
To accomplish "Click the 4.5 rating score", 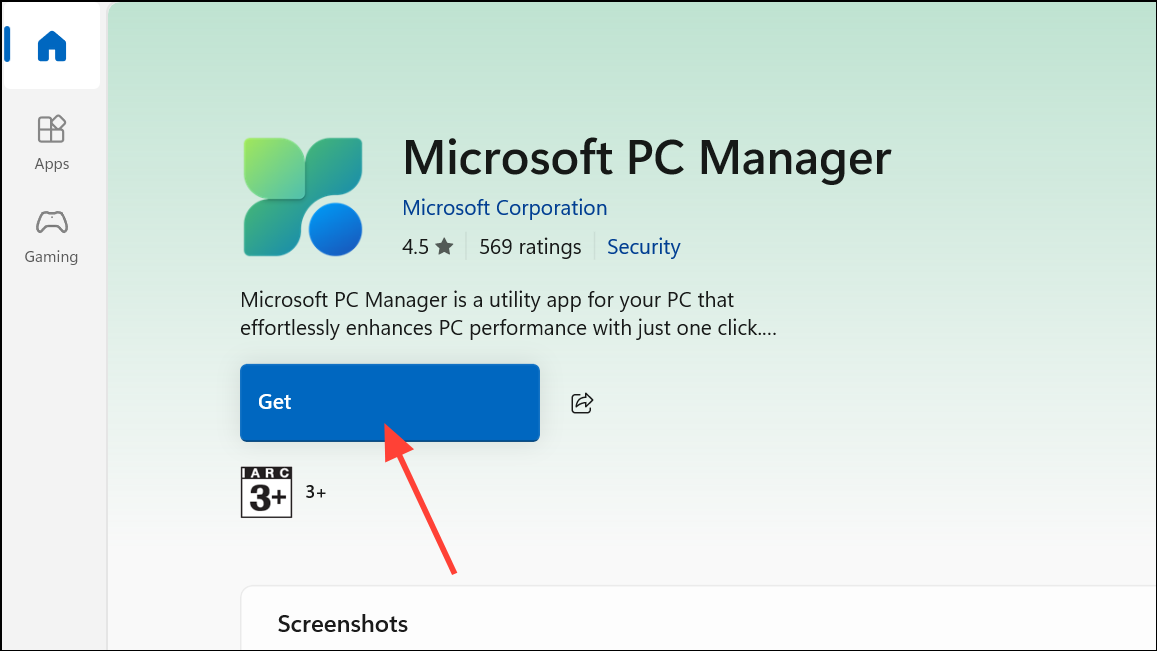I will point(415,247).
